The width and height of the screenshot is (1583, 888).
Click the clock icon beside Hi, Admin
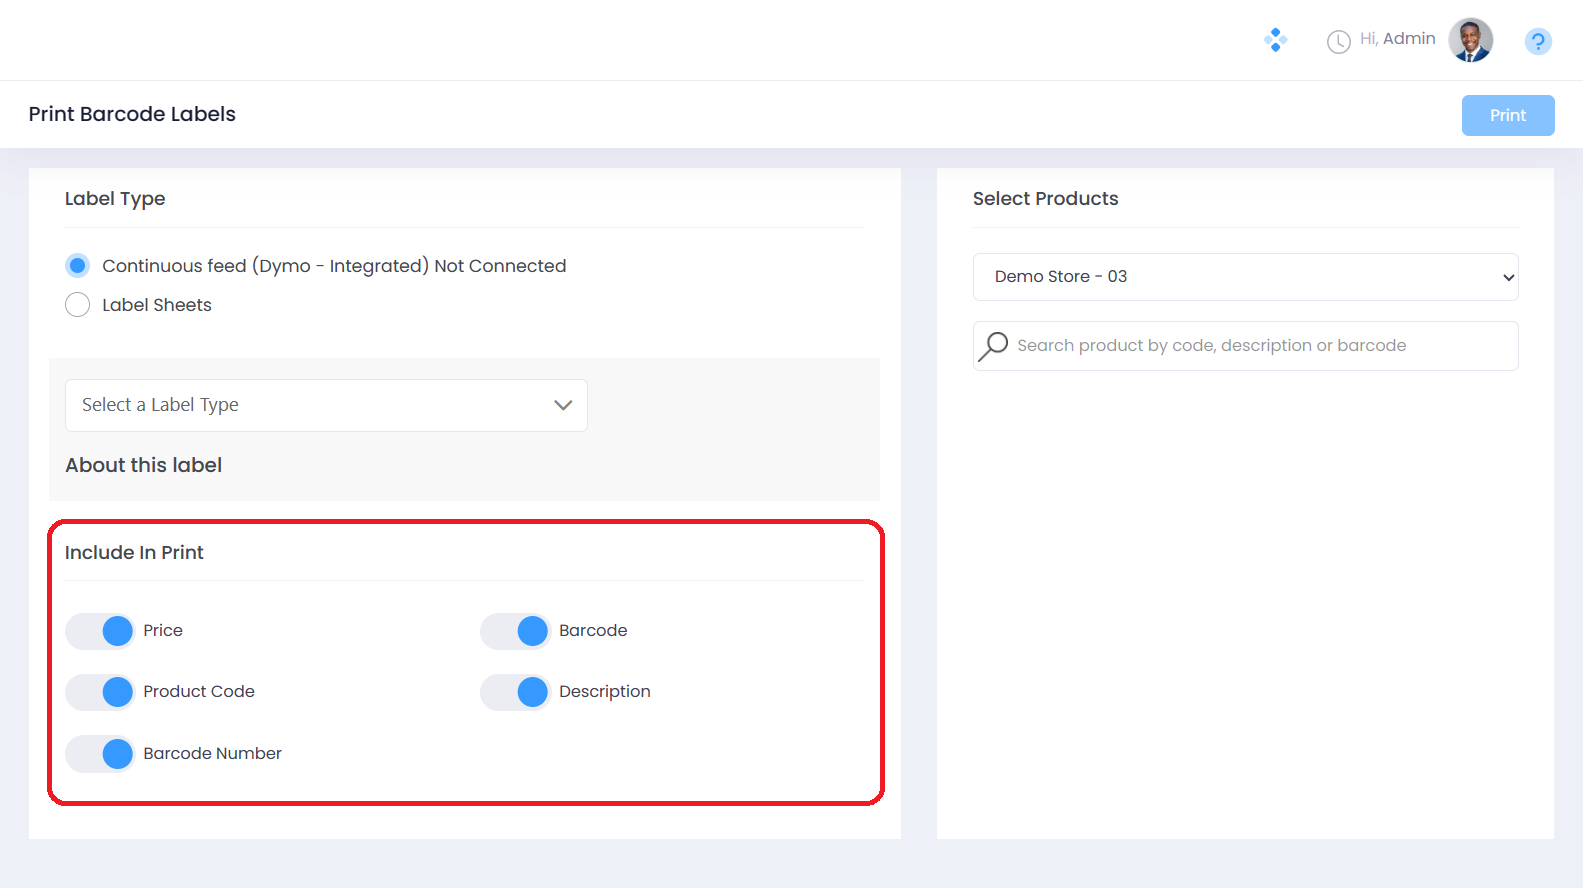[1338, 41]
